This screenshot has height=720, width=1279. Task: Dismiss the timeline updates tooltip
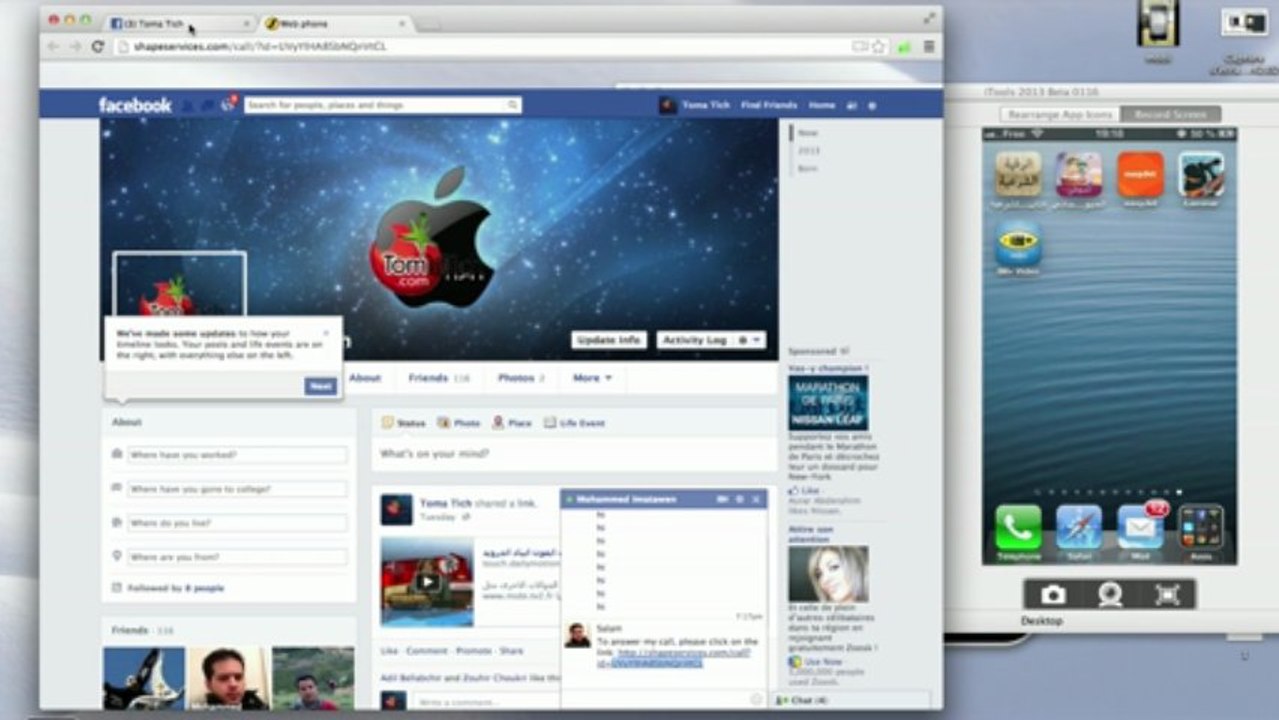326,333
